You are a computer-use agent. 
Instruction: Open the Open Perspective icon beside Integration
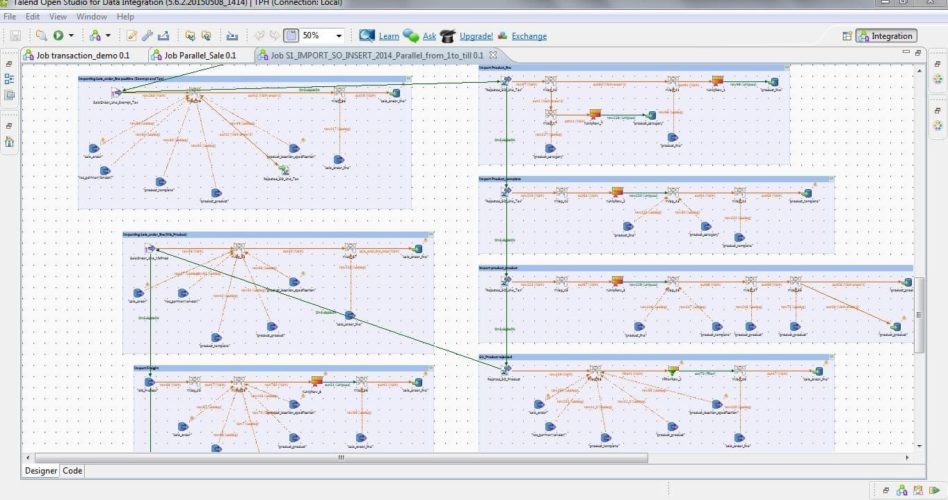click(x=847, y=36)
